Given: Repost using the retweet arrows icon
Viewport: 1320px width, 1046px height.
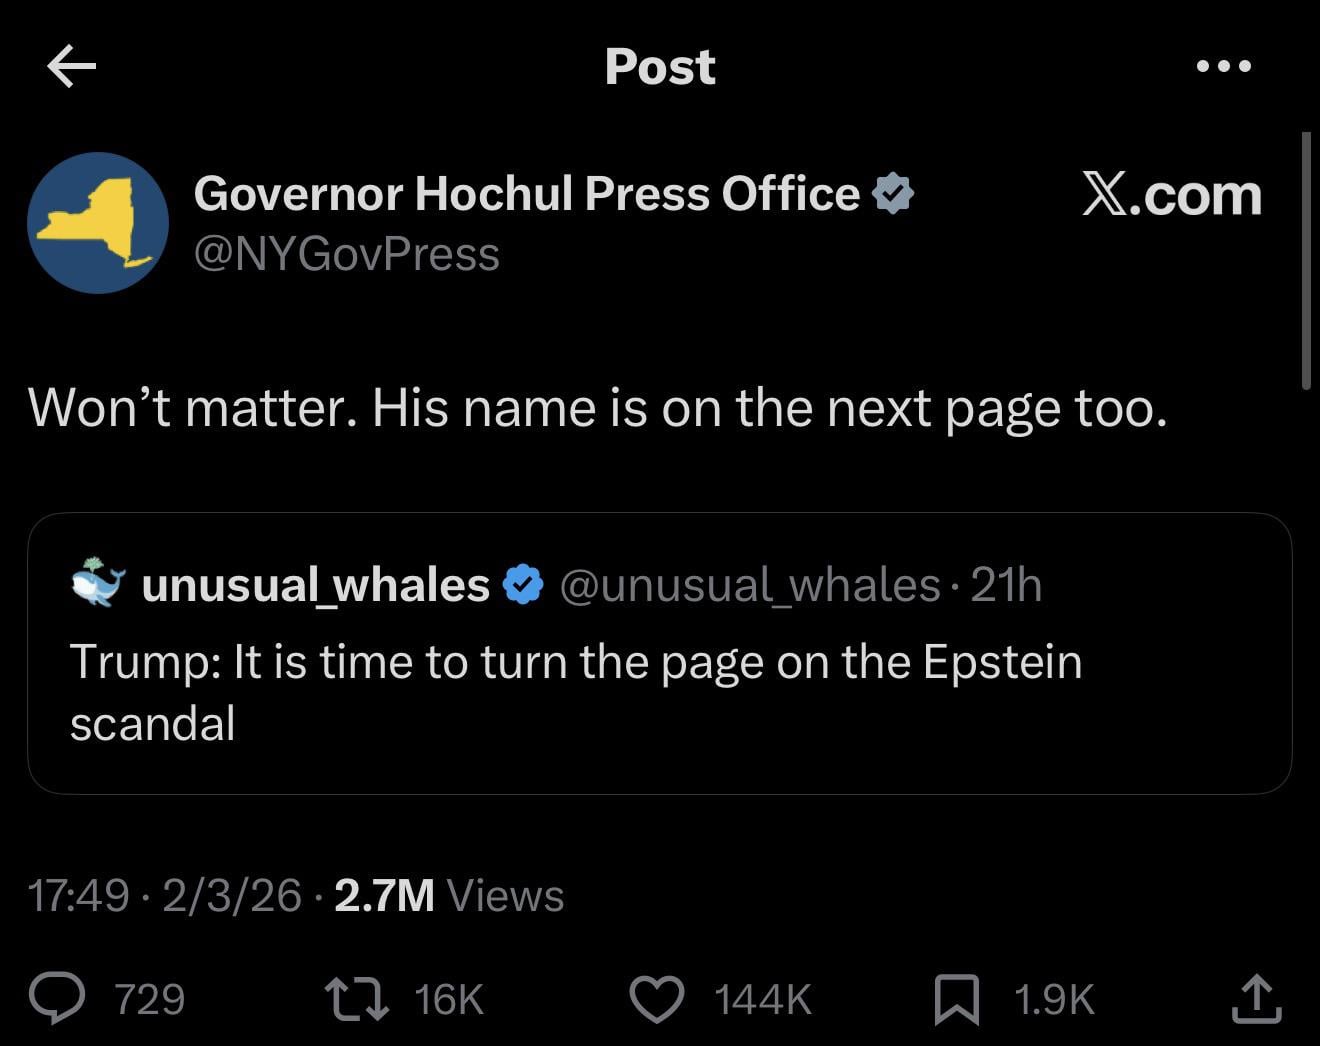Looking at the screenshot, I should (357, 999).
